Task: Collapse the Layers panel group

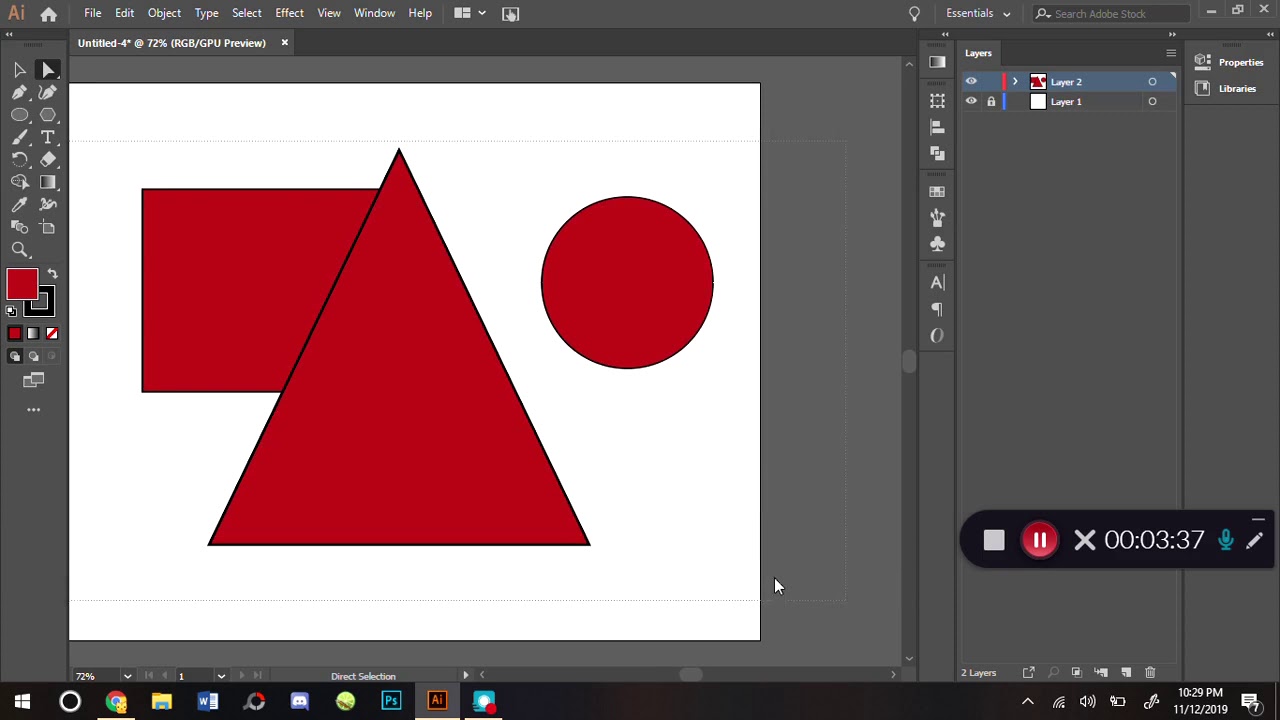Action: coord(1171,34)
